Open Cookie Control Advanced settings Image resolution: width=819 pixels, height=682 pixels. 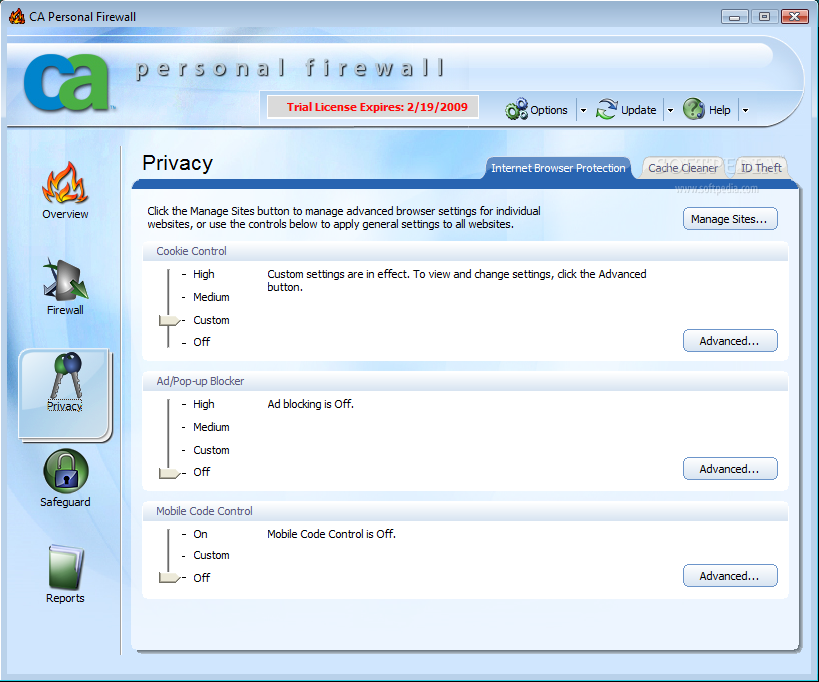[730, 341]
